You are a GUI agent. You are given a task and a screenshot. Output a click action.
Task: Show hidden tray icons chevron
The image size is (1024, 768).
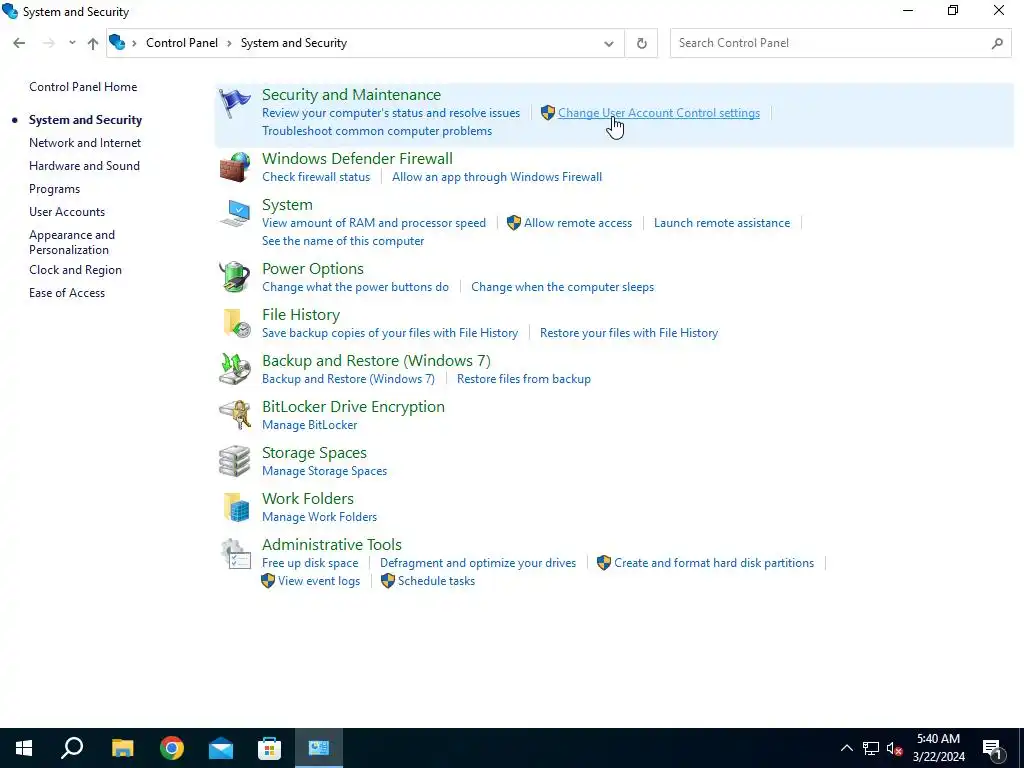tap(846, 748)
